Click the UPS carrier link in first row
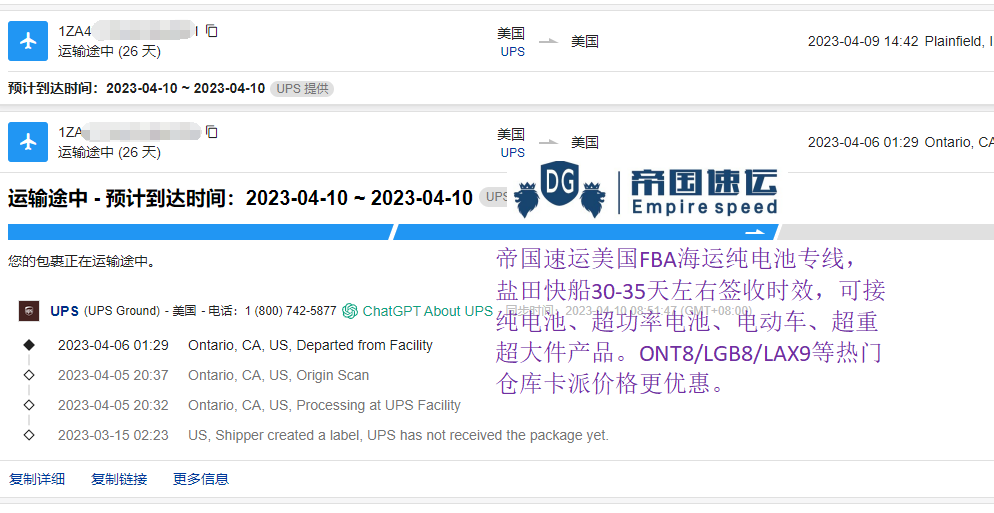 [513, 52]
